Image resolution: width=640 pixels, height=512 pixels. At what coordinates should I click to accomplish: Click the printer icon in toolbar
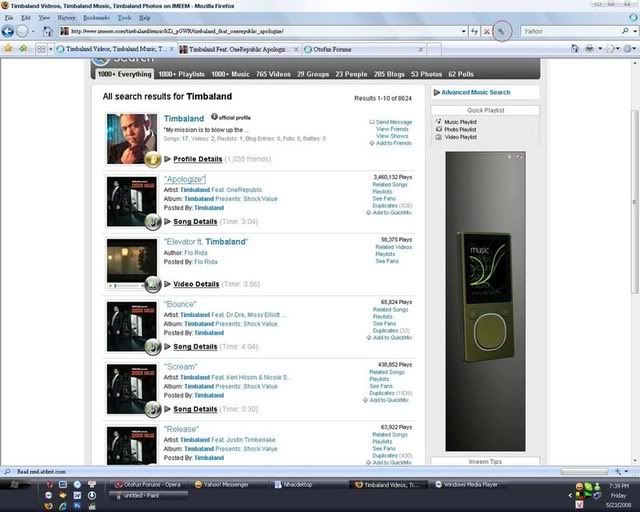tap(589, 49)
